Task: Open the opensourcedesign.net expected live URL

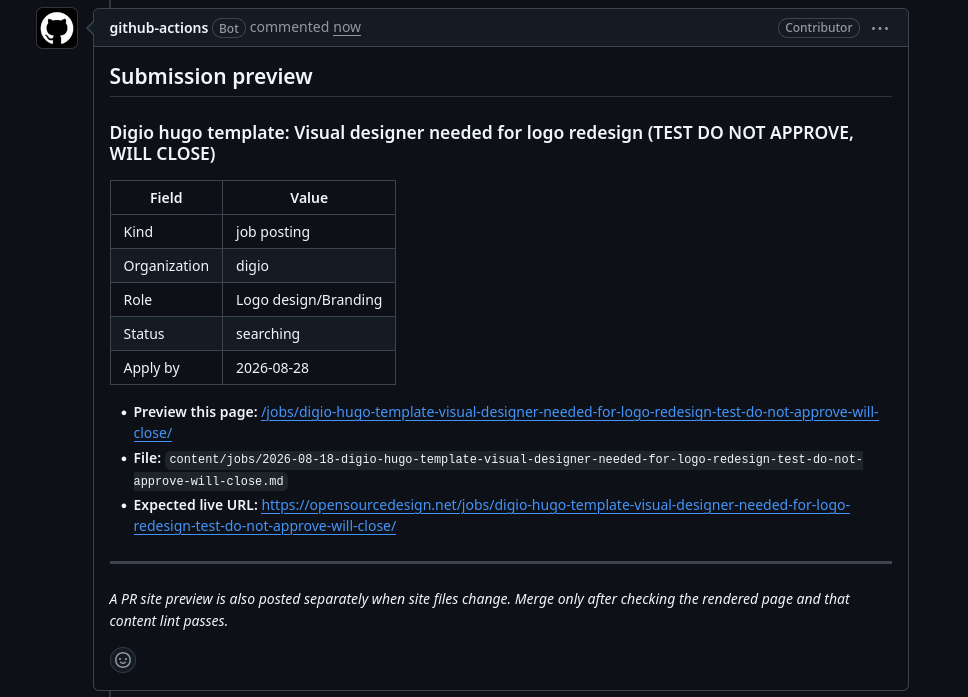Action: (492, 515)
